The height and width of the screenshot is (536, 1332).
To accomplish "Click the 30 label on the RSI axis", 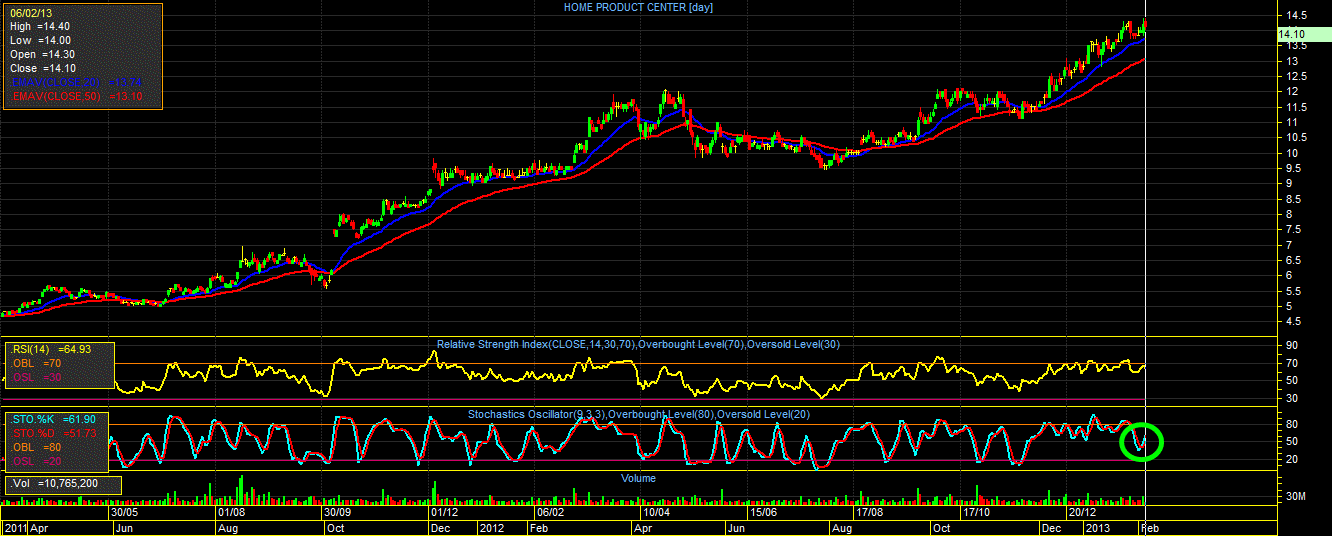I will click(x=1292, y=399).
